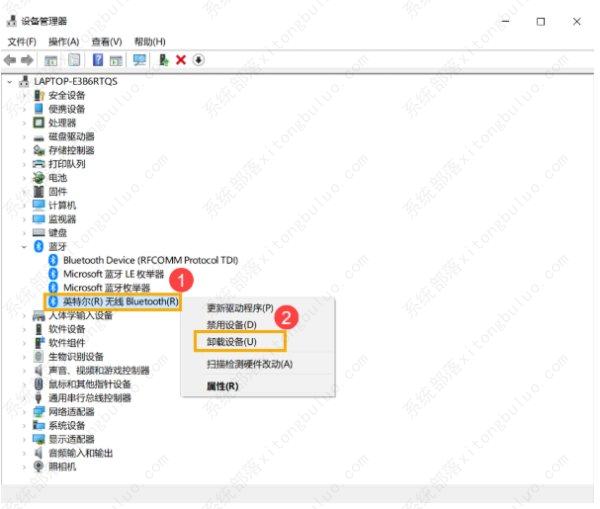
Task: Expand the 显示适配器 category
Action: (24, 439)
